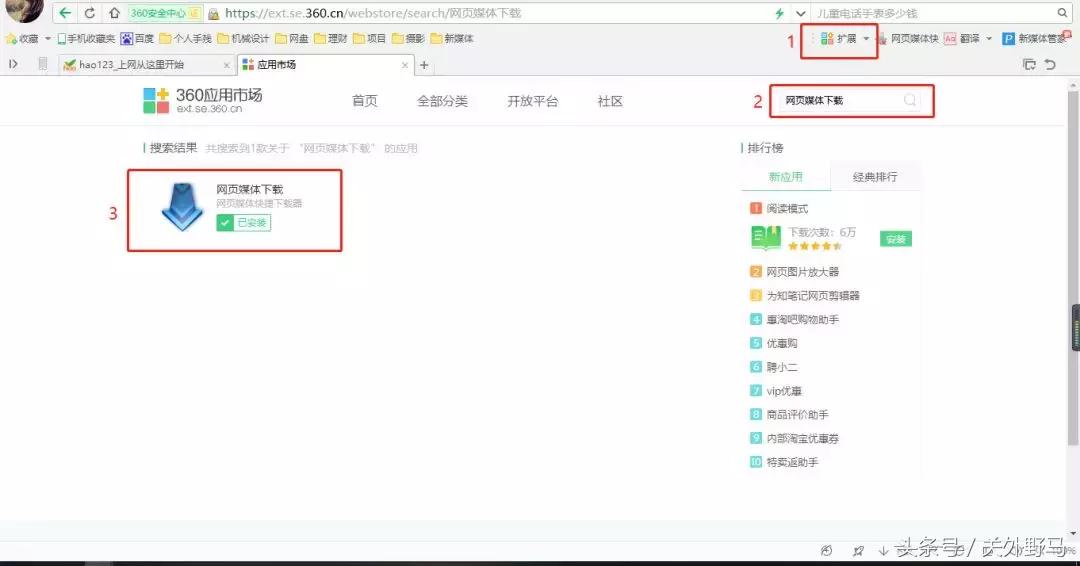This screenshot has width=1080, height=566.
Task: Click the 扩展 extensions button
Action: 838,39
